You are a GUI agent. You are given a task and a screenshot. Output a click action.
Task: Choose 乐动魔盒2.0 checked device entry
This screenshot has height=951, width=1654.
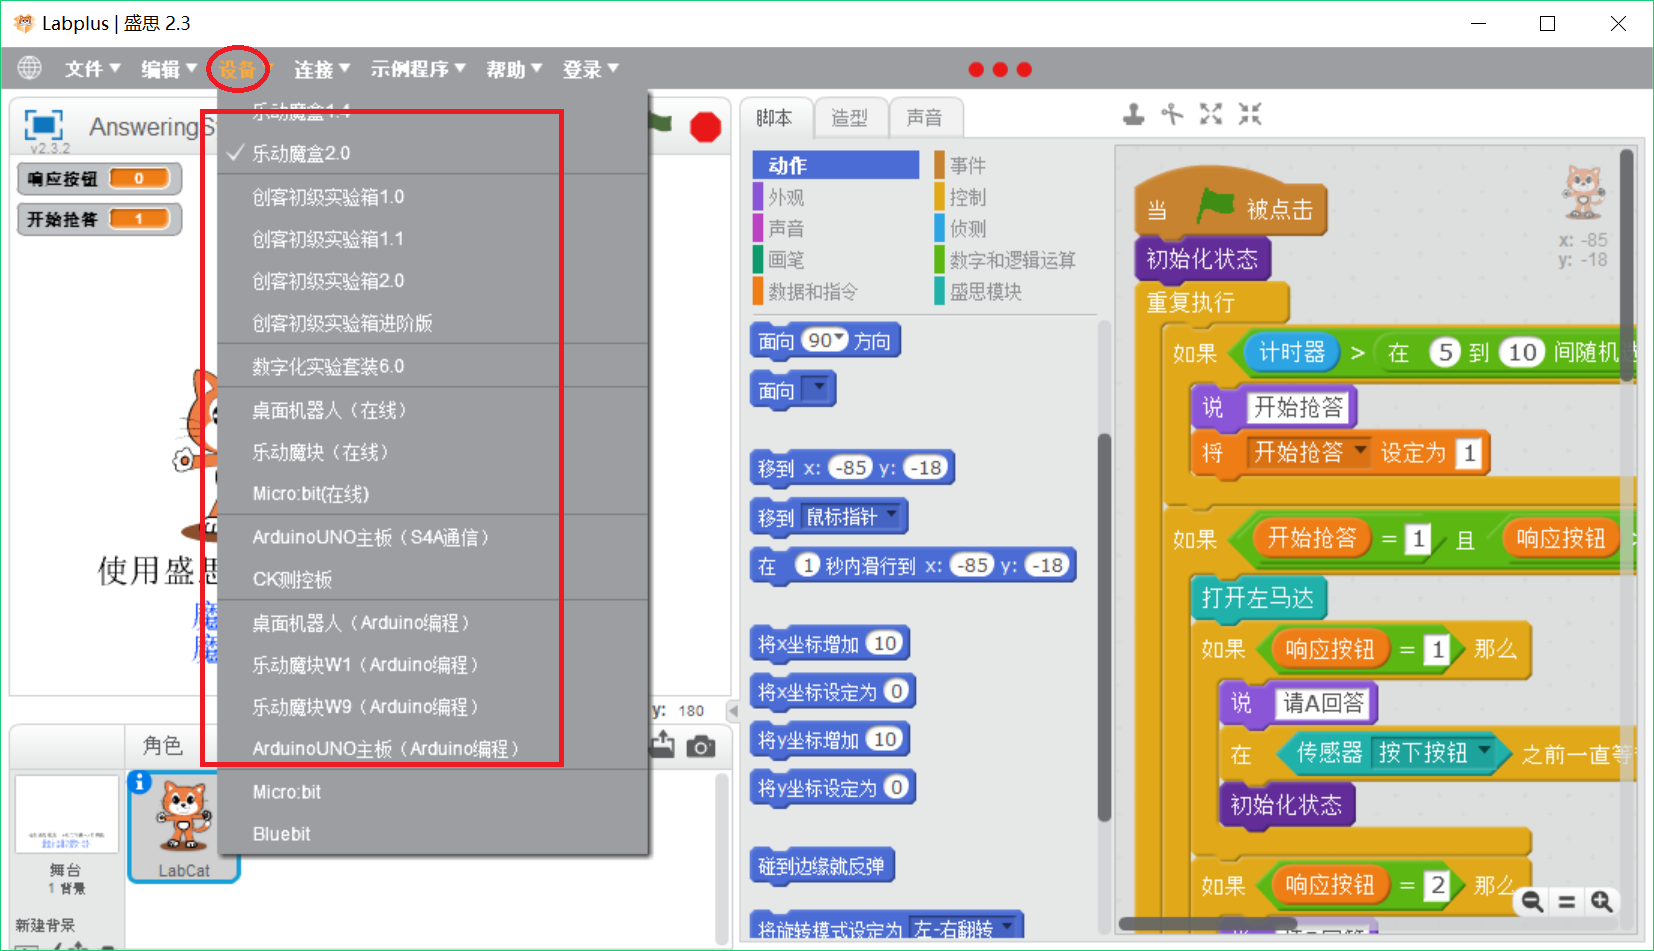[433, 153]
